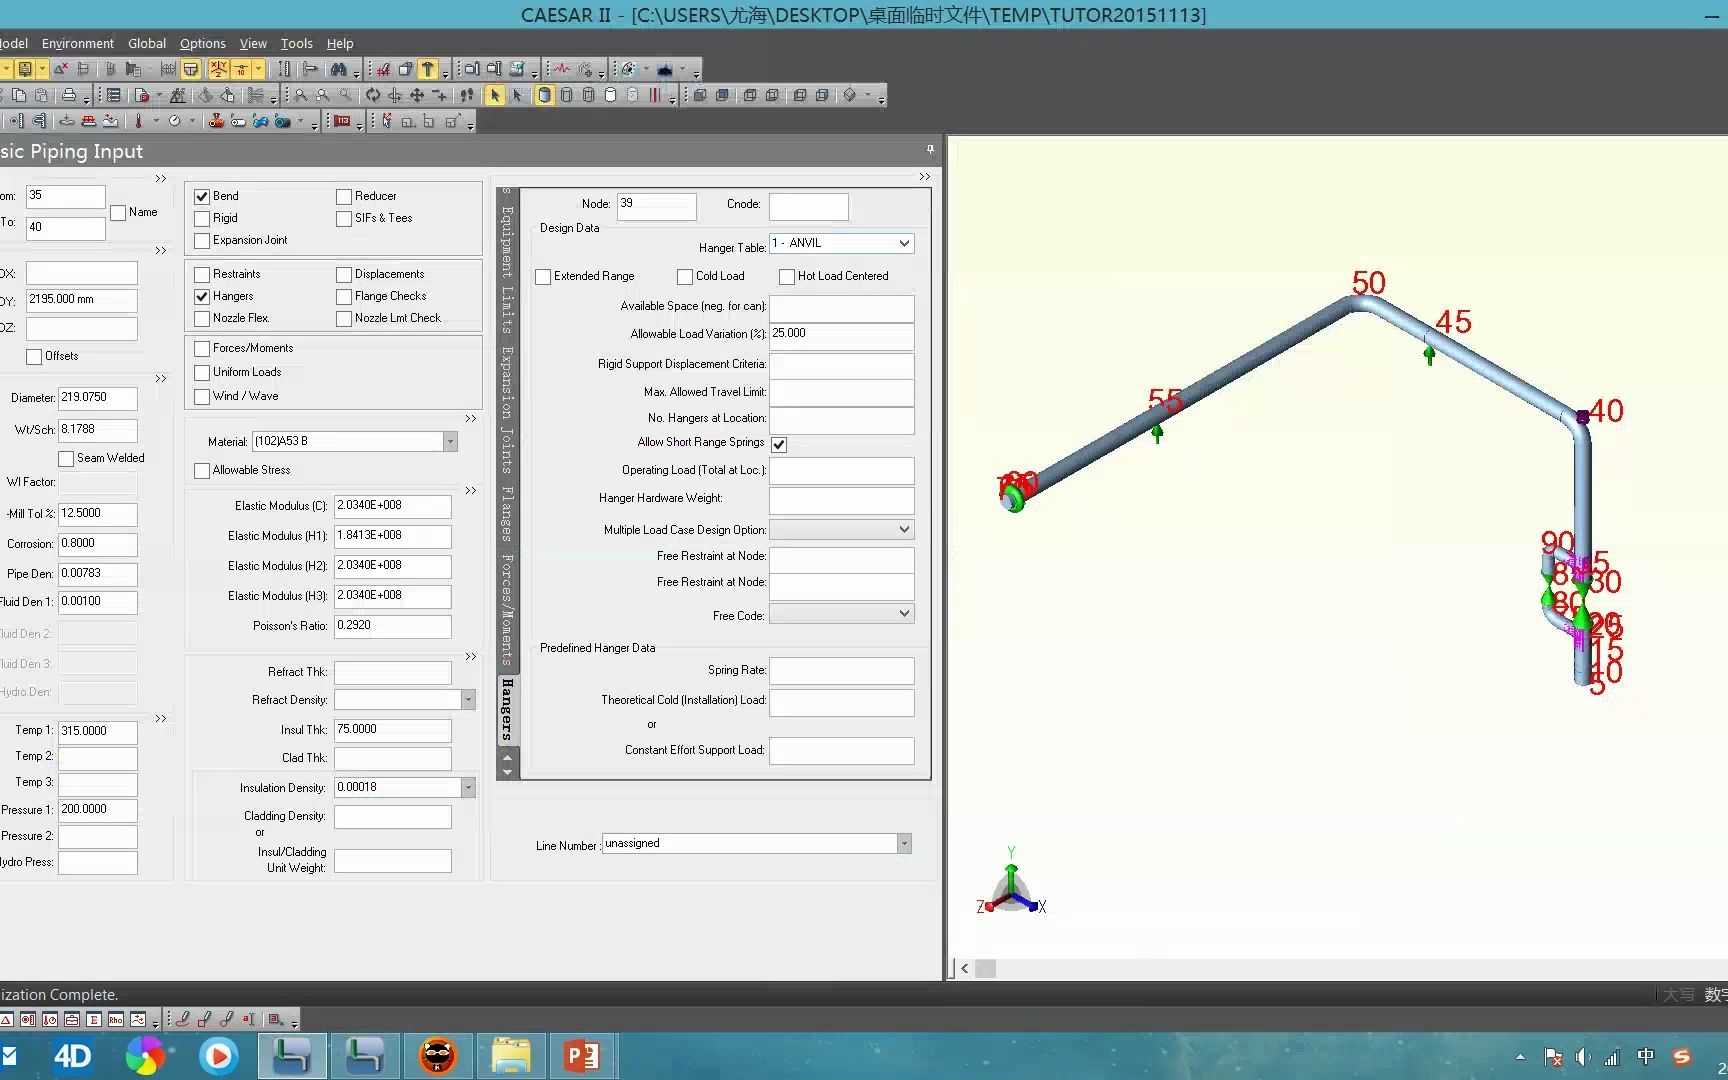Click the 4D app icon in taskbar

72,1056
